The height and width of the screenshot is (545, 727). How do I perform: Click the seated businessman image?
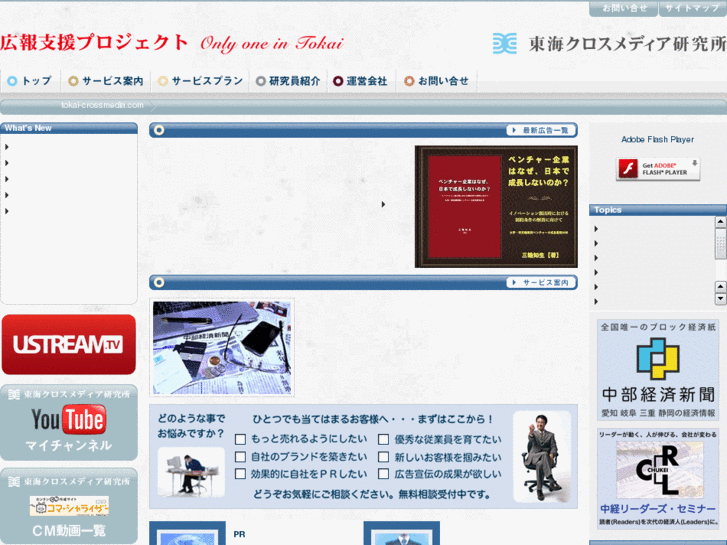point(542,457)
